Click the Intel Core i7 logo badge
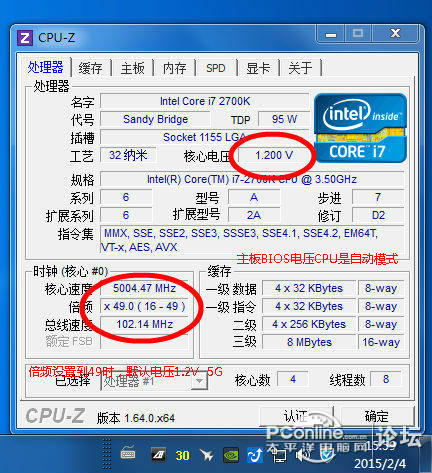The height and width of the screenshot is (473, 432). pyautogui.click(x=360, y=128)
